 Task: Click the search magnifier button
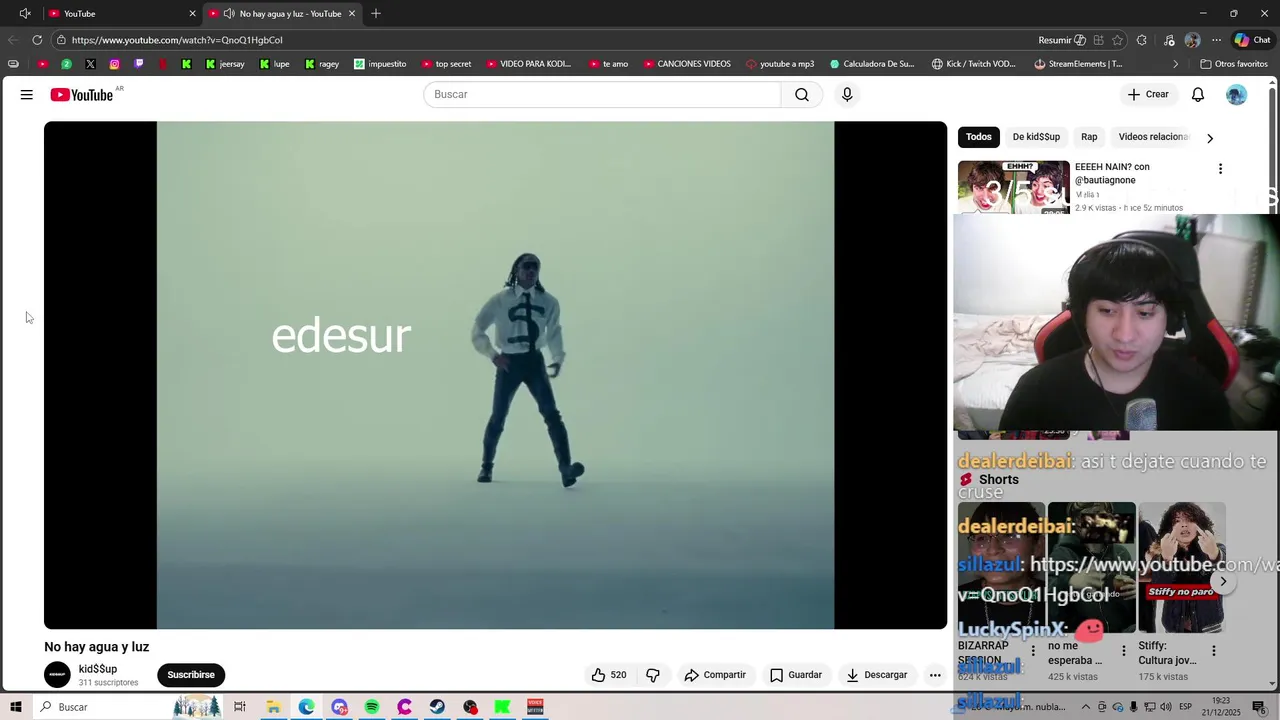coord(802,94)
